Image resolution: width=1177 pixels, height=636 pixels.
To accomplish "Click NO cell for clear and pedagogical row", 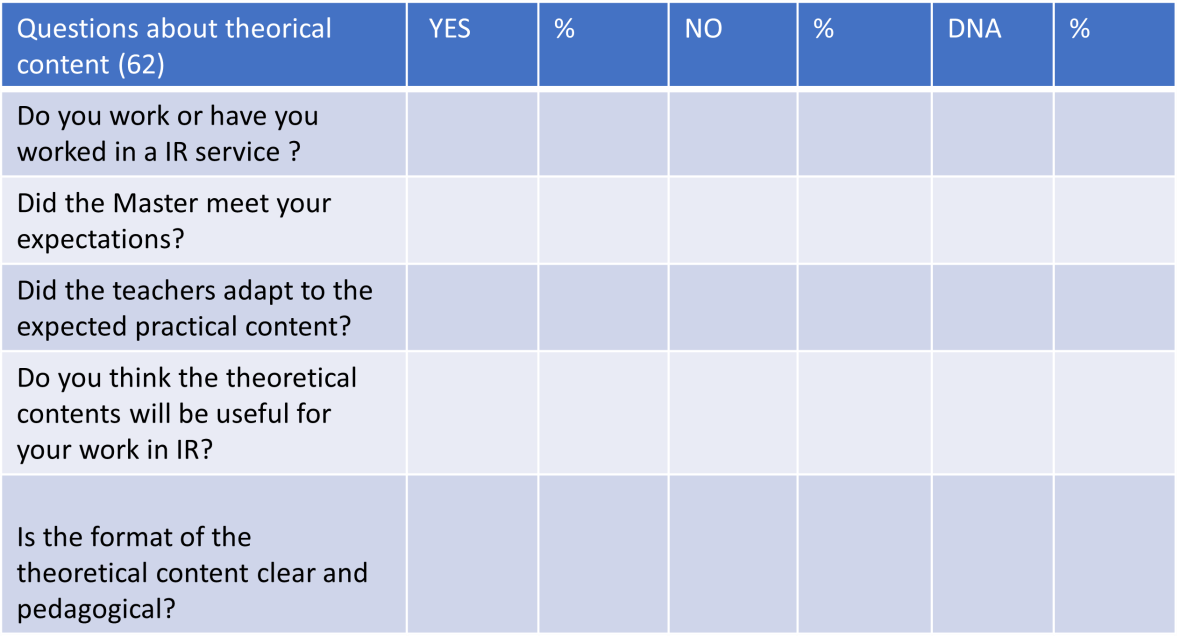I will click(x=733, y=554).
